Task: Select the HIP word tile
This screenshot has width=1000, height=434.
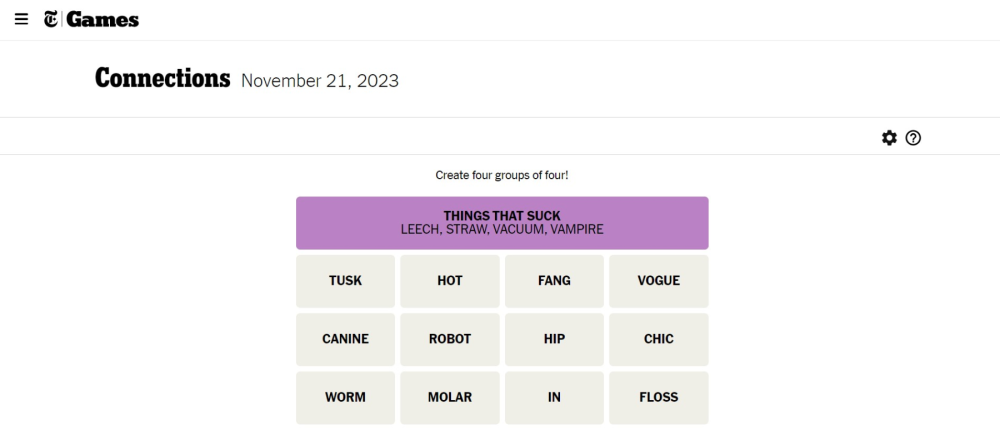Action: (x=554, y=339)
